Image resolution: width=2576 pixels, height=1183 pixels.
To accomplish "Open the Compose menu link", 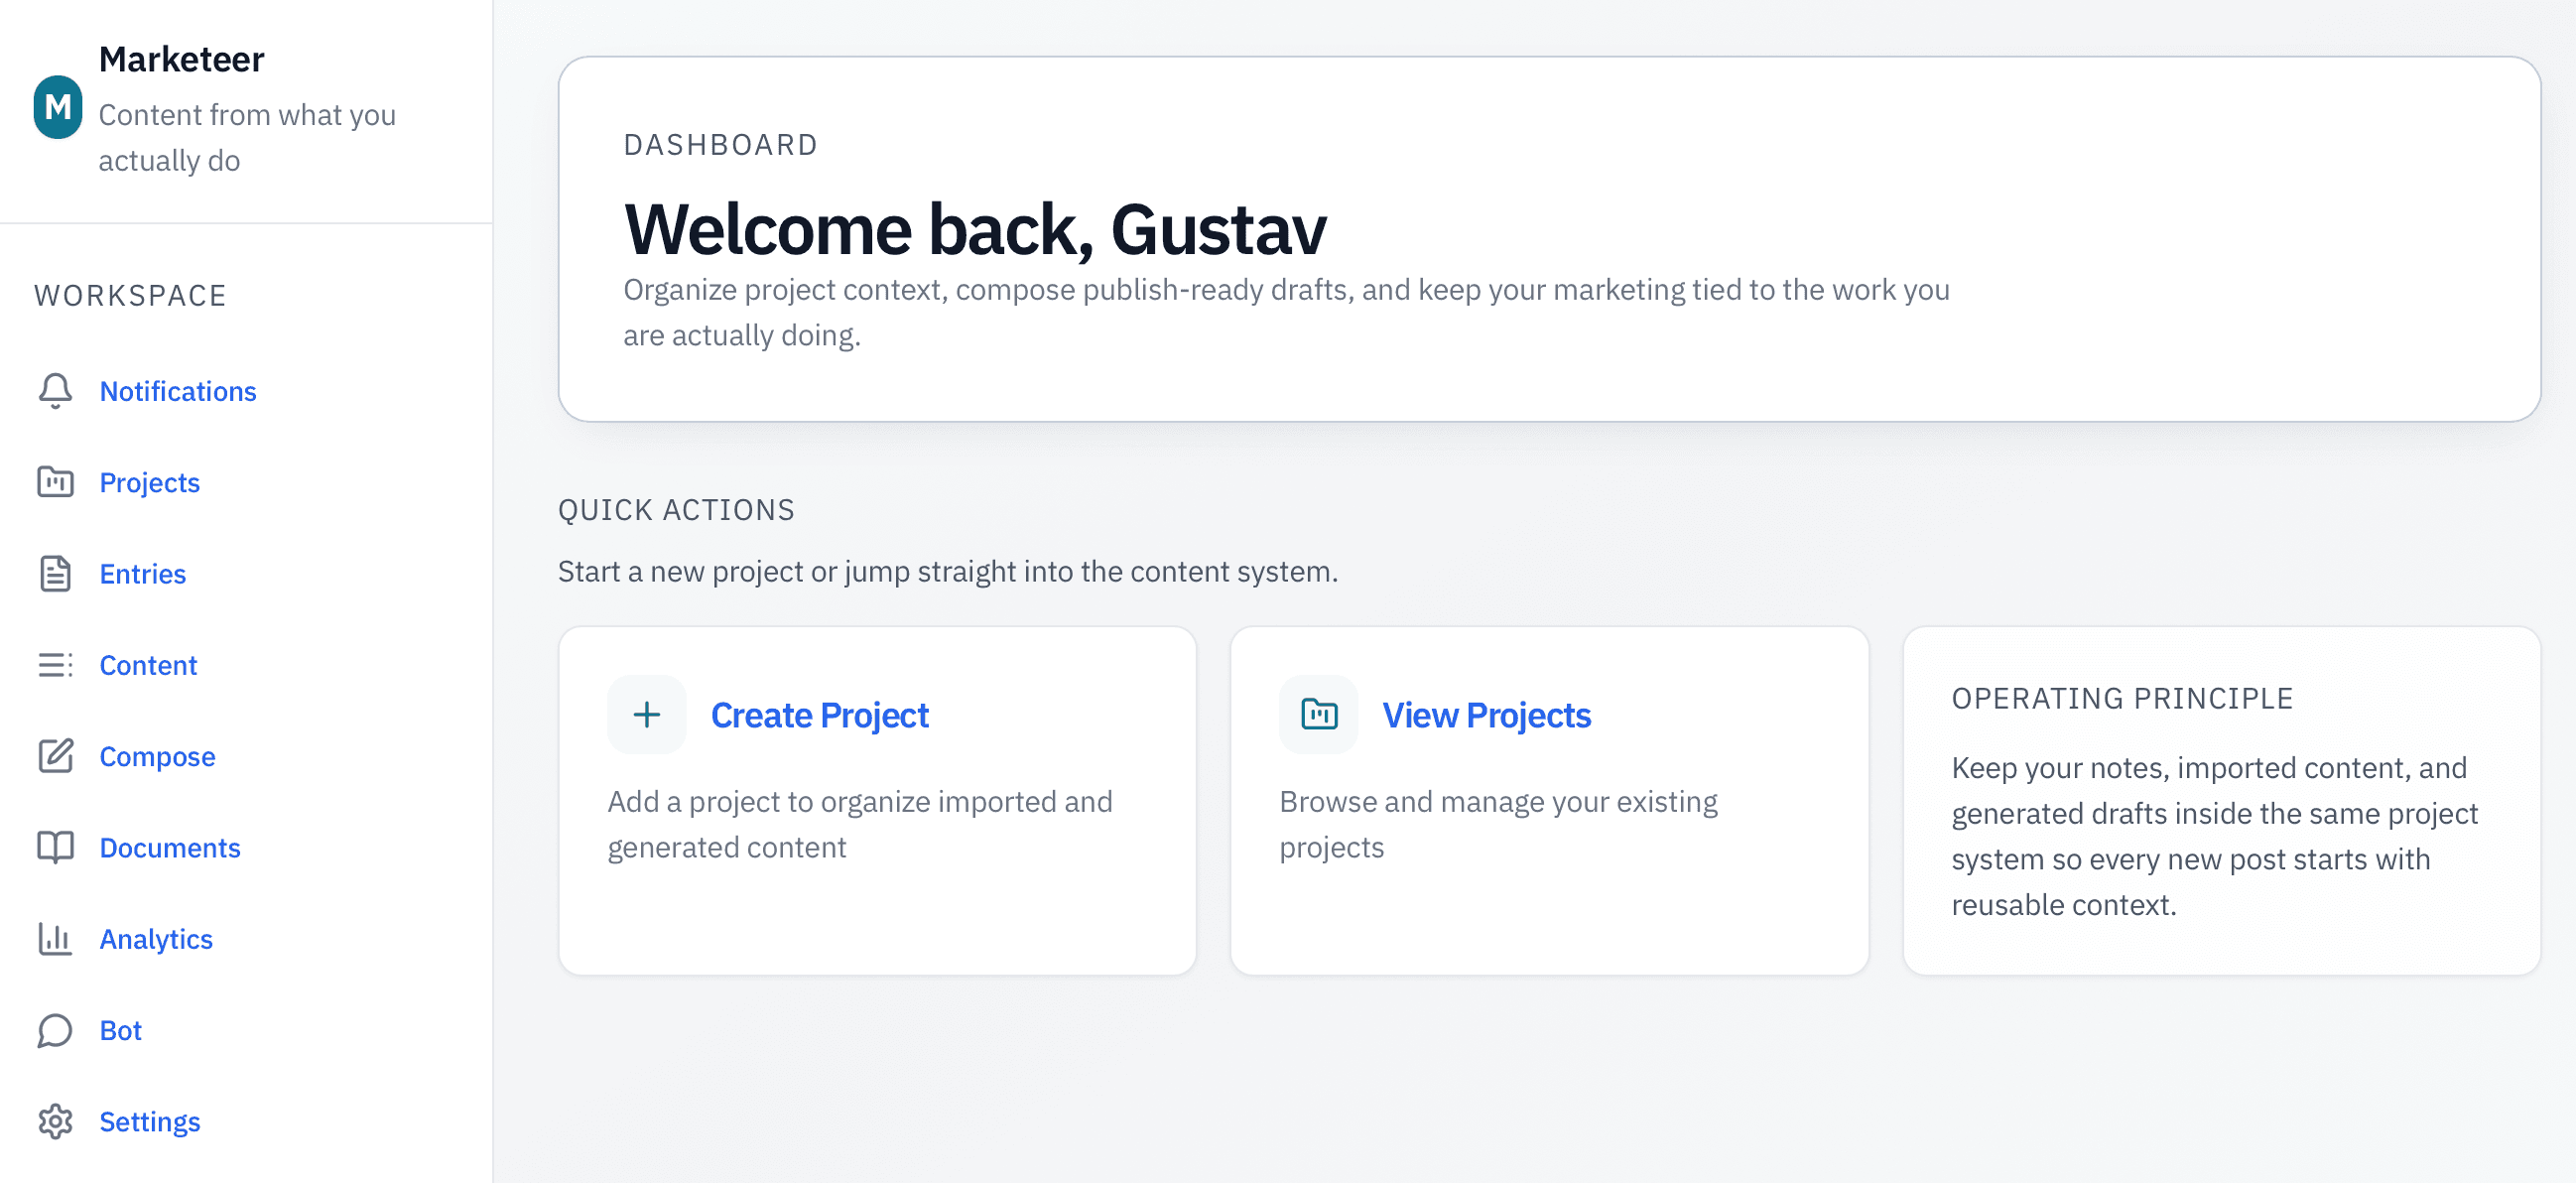I will [x=157, y=756].
